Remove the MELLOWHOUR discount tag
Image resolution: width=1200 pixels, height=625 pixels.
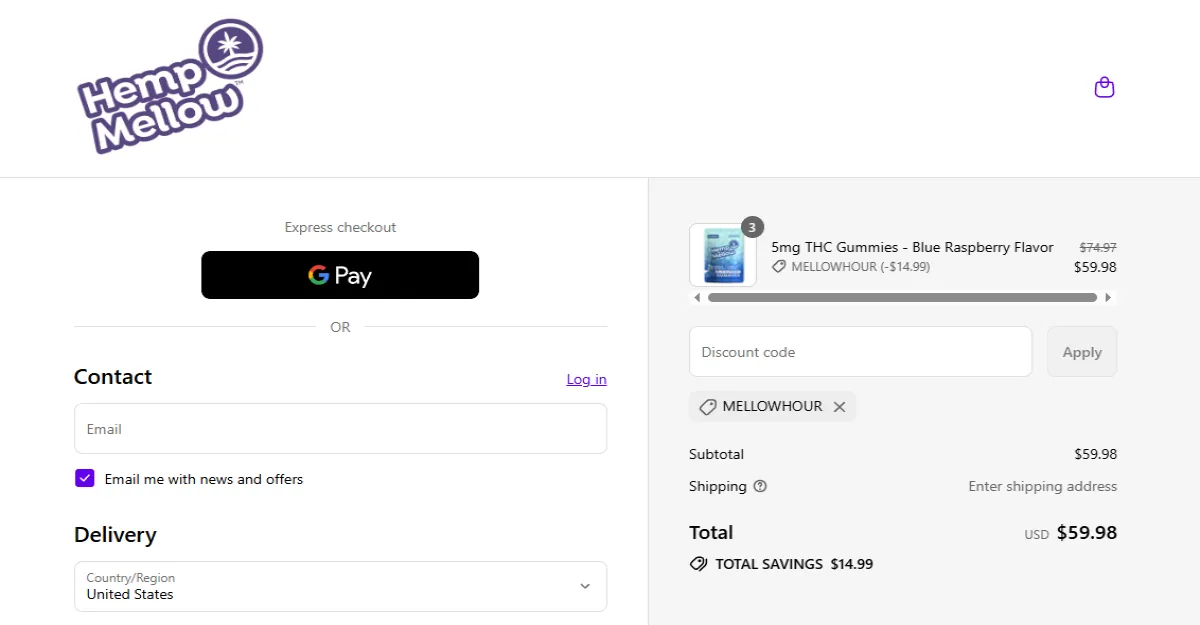[x=840, y=406]
